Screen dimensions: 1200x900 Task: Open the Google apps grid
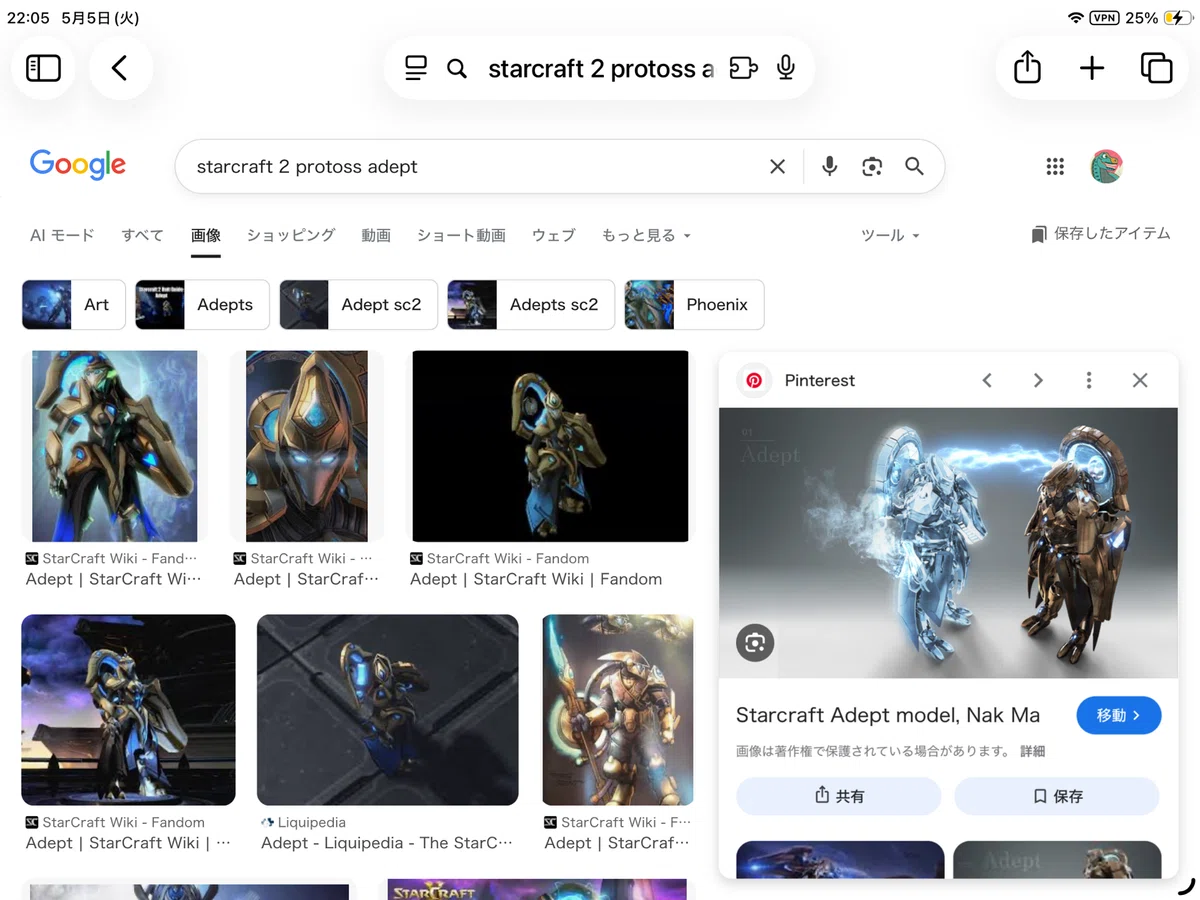[1055, 167]
